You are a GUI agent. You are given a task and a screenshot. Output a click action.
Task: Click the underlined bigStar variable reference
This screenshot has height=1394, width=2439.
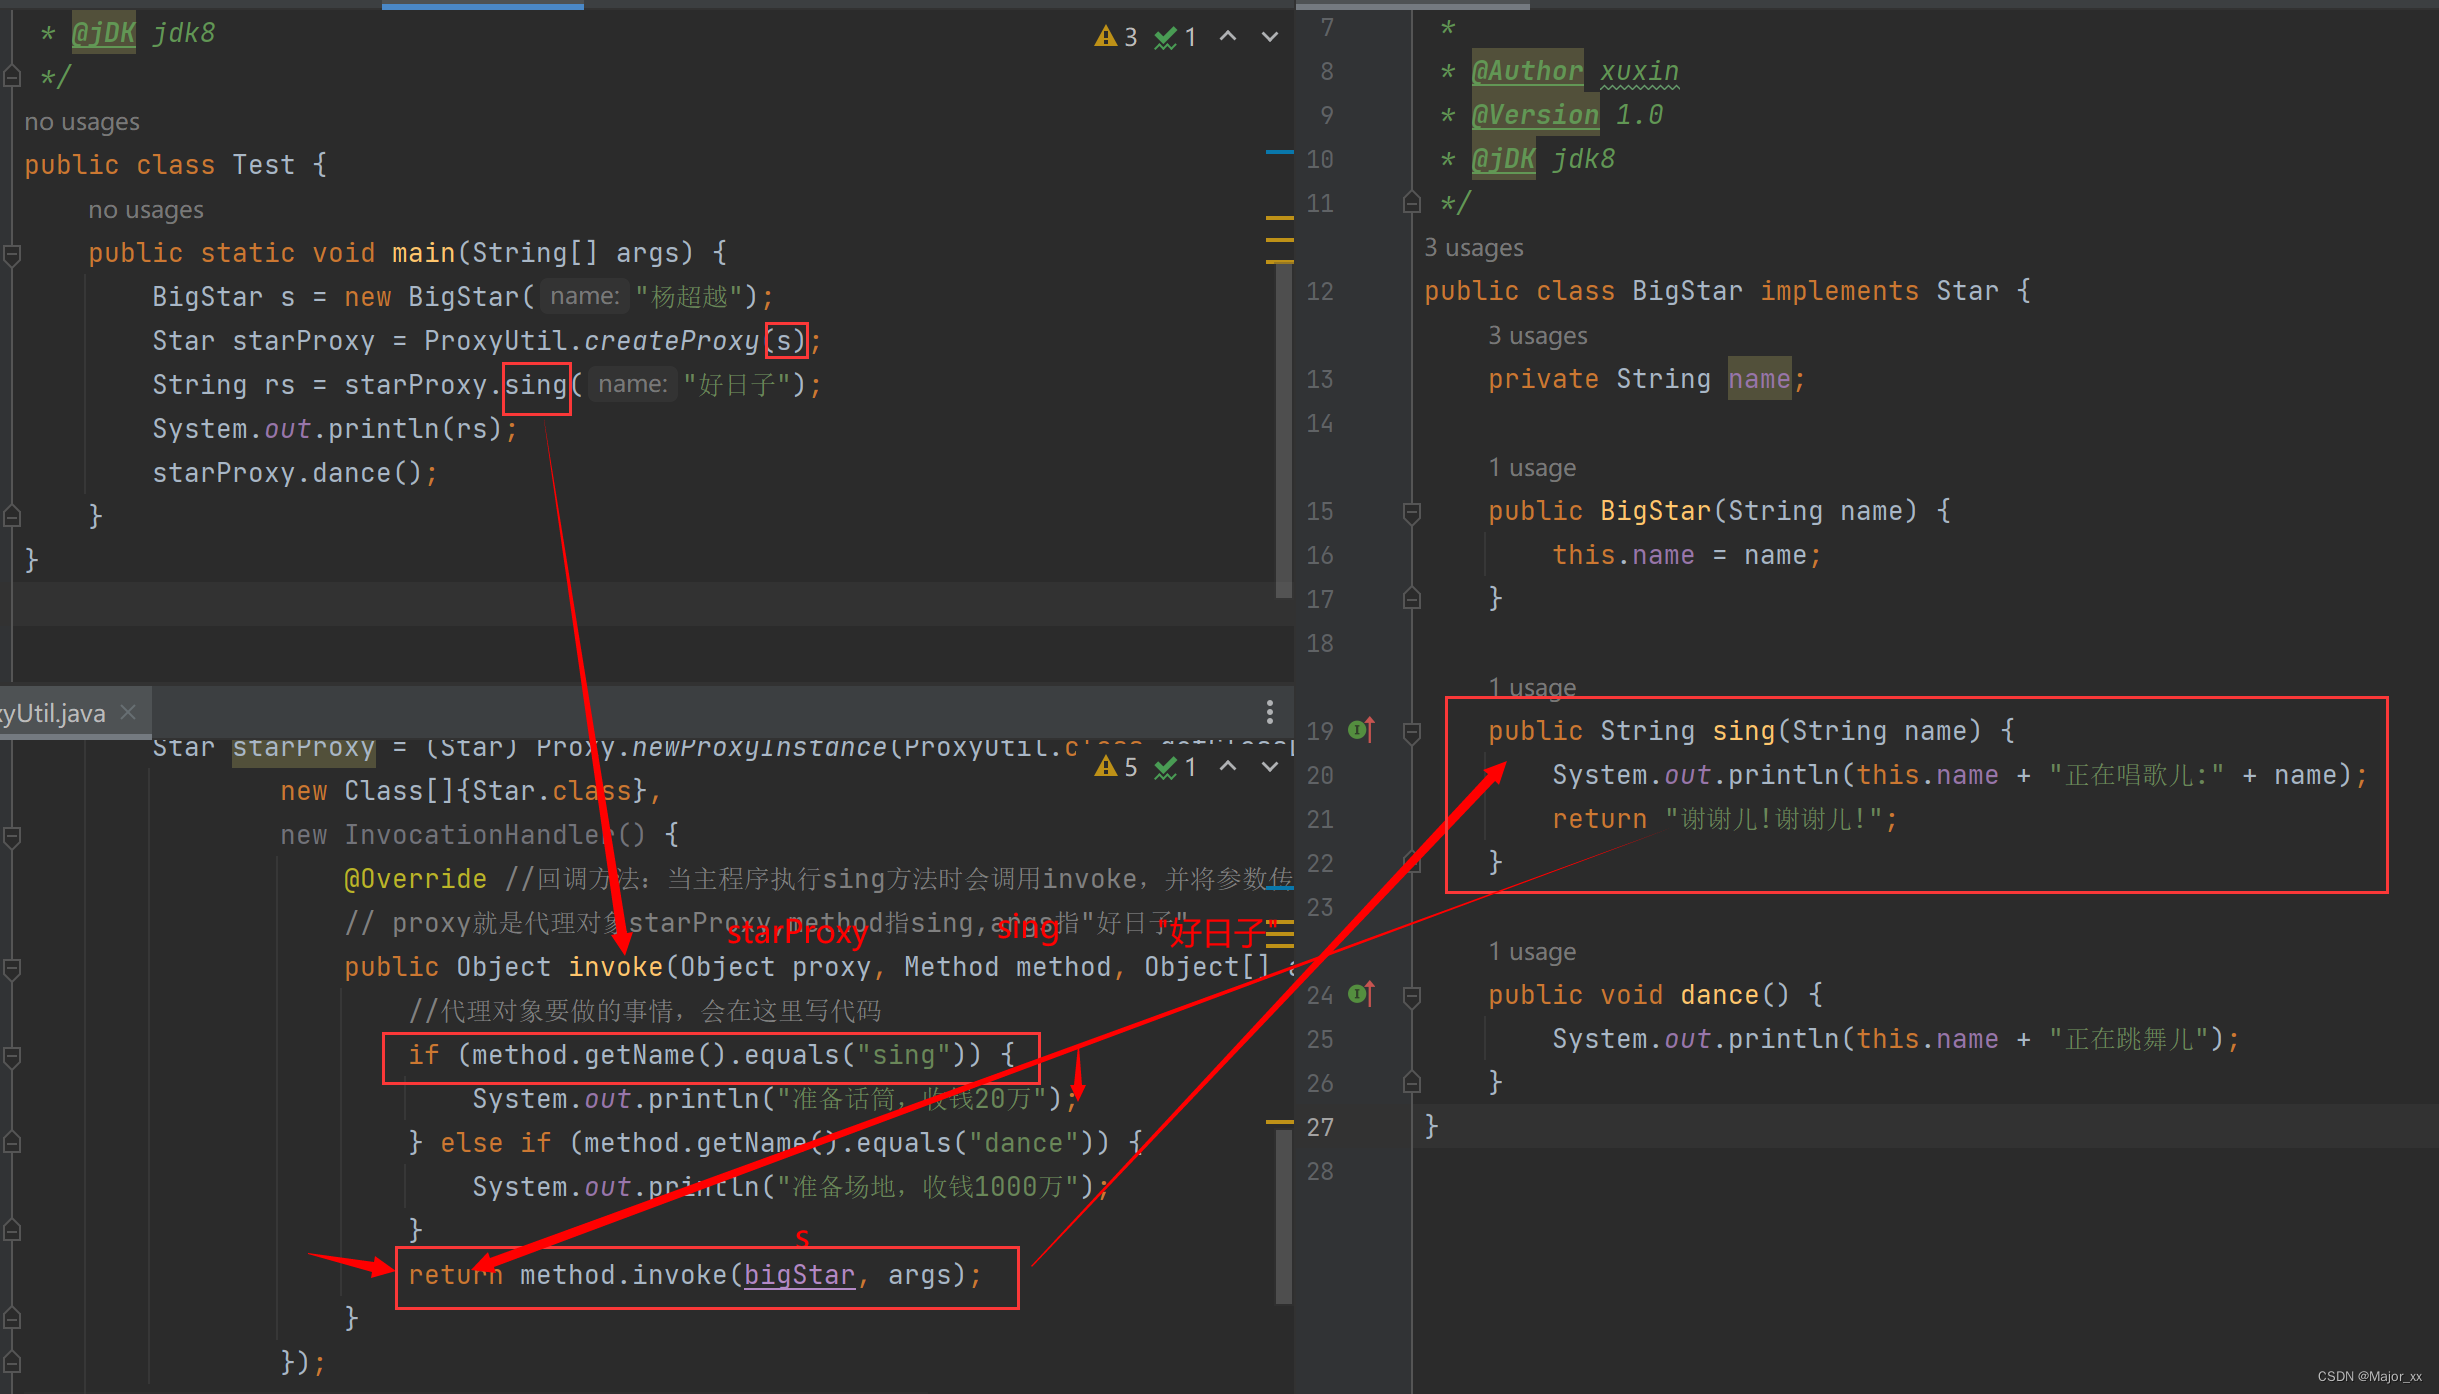[799, 1275]
